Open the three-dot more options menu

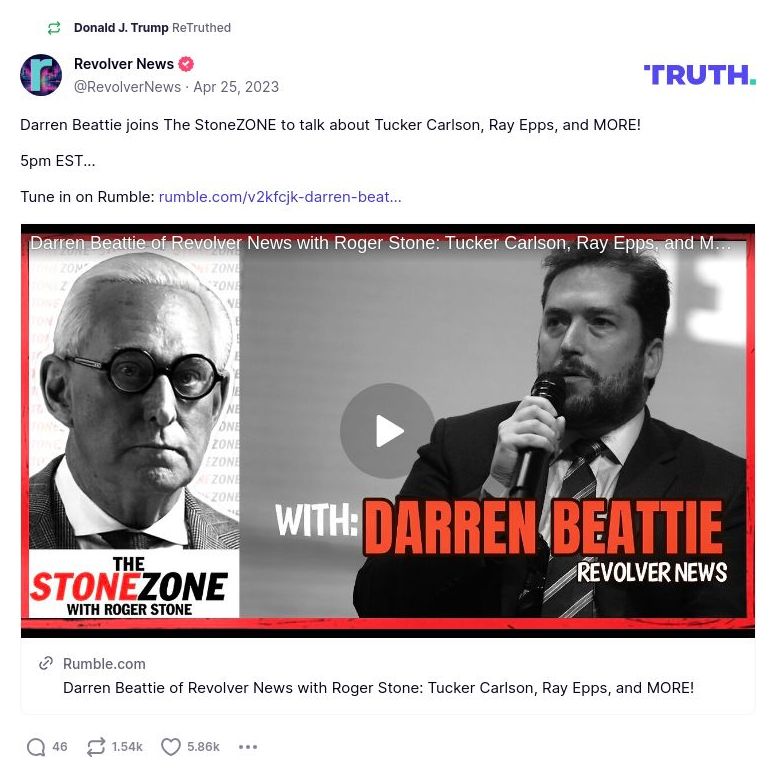coord(248,747)
